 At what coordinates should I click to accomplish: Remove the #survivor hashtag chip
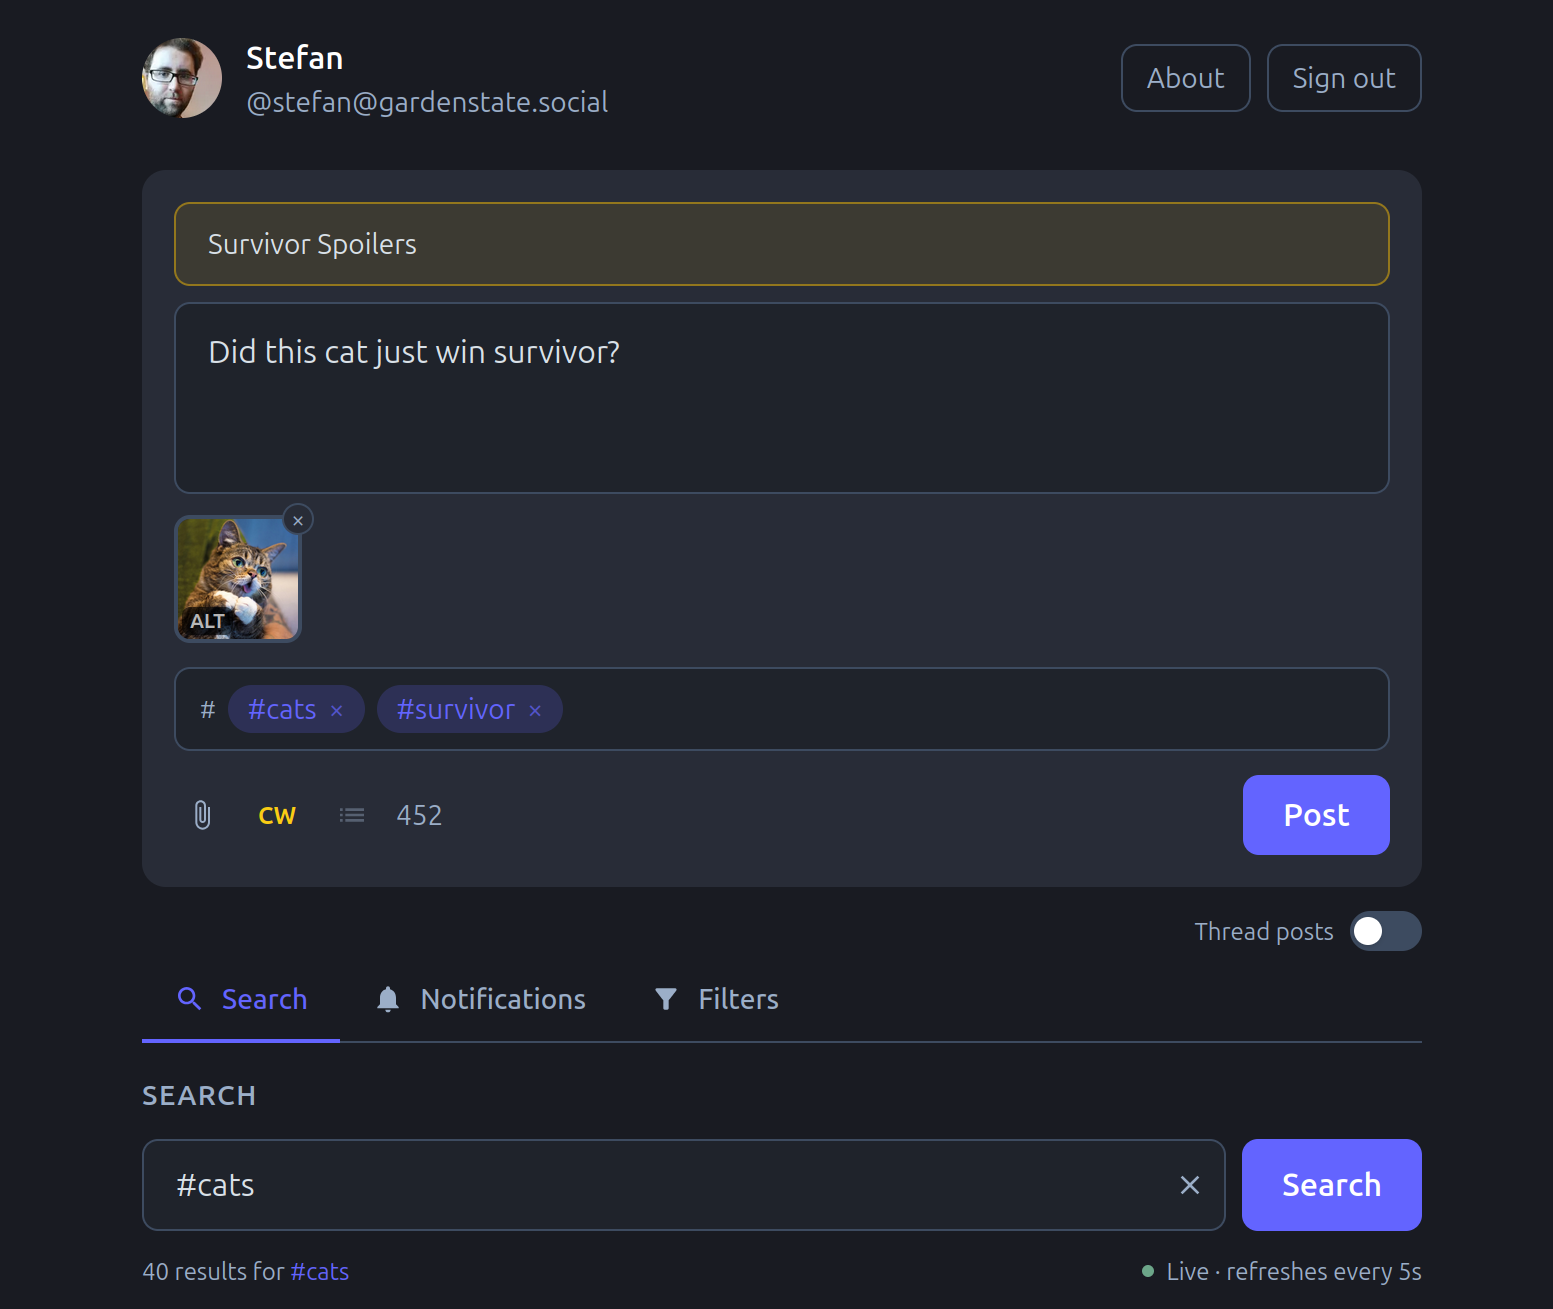coord(536,709)
